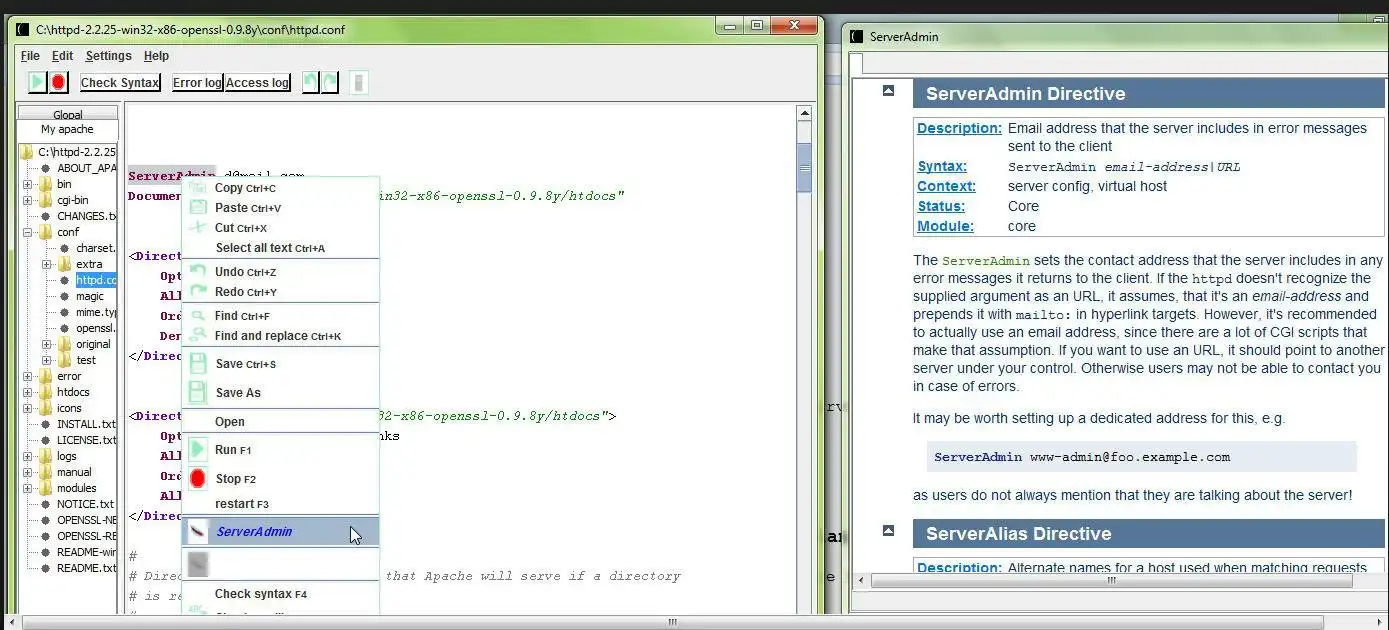Viewport: 1389px width, 630px height.
Task: Click the red Stop icon in context menu
Action: tap(198, 478)
